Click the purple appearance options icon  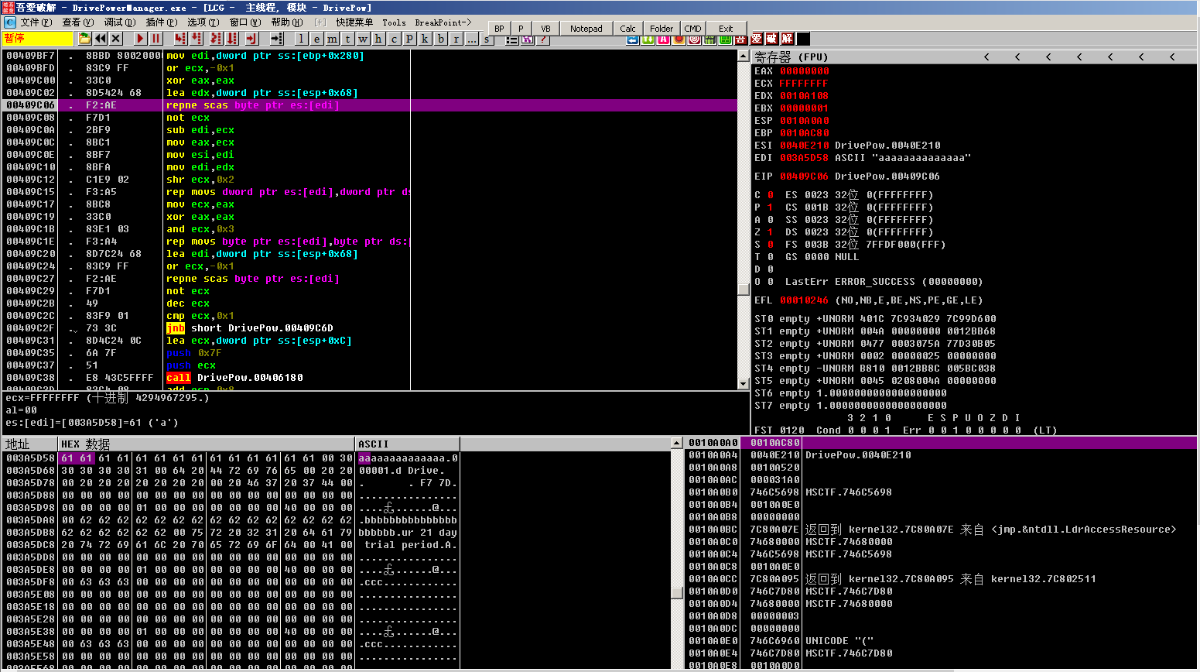527,41
